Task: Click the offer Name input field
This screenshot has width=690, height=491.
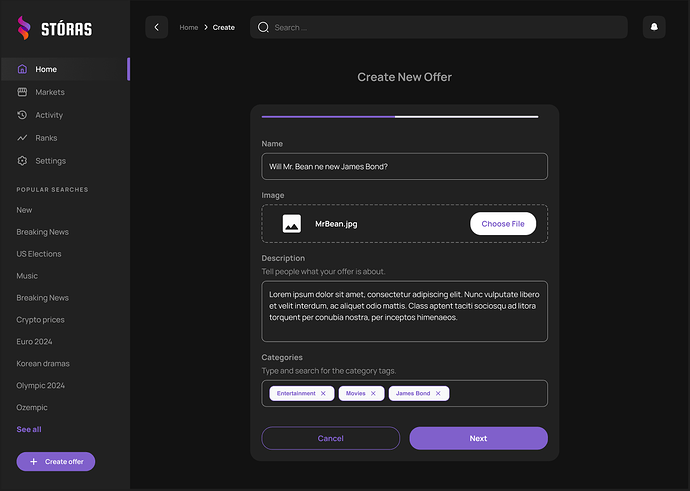Action: coord(404,166)
